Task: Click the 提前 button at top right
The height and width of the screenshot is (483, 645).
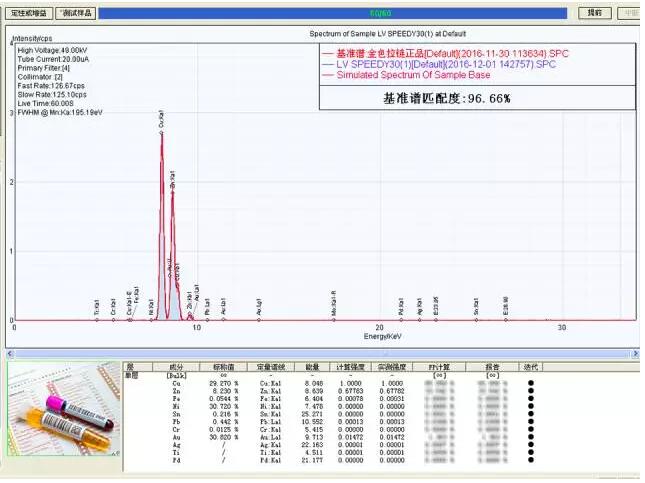Action: click(x=595, y=13)
